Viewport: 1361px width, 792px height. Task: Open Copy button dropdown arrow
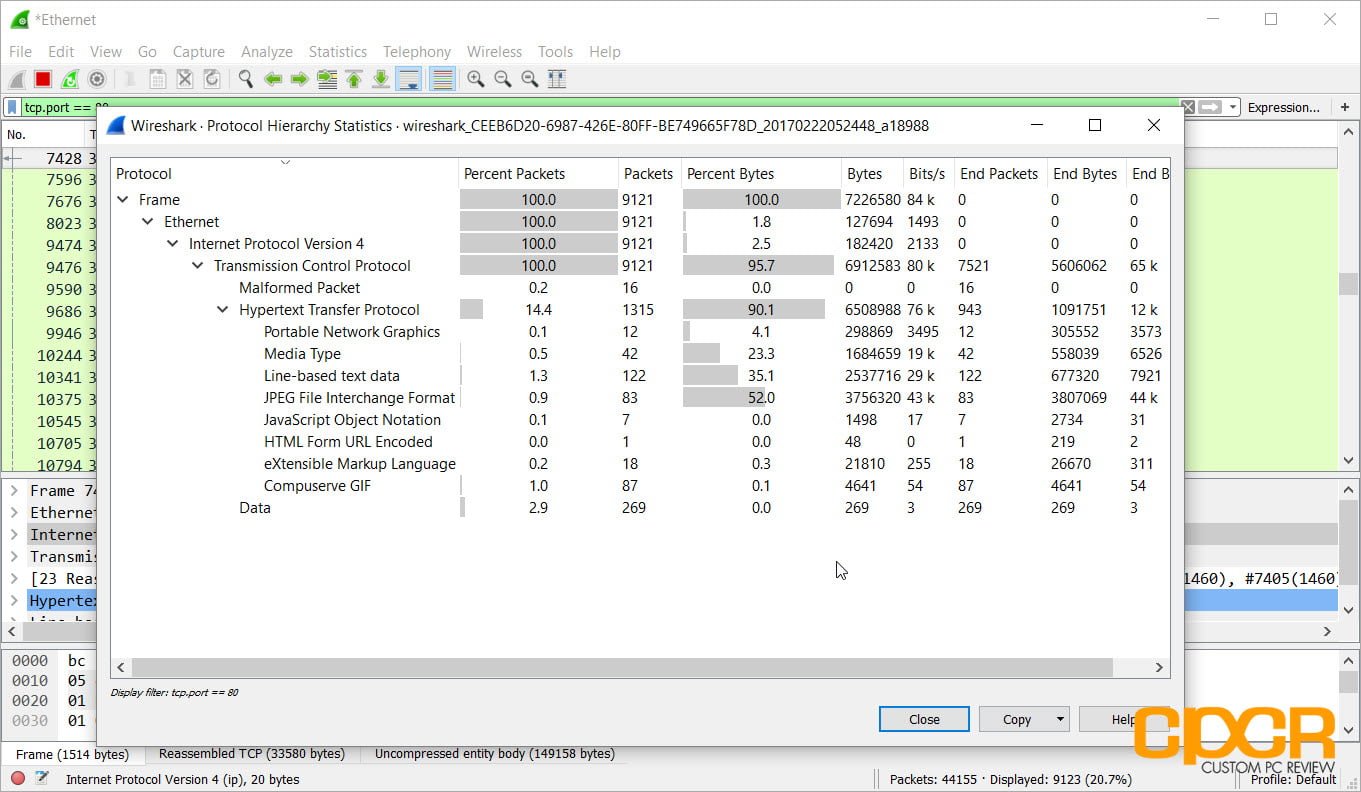pyautogui.click(x=1060, y=719)
